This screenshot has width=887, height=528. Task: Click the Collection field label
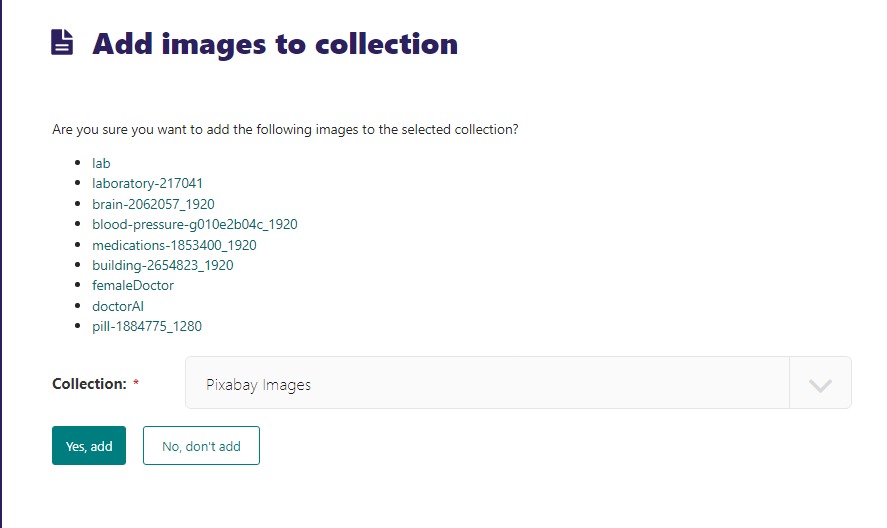pyautogui.click(x=89, y=384)
